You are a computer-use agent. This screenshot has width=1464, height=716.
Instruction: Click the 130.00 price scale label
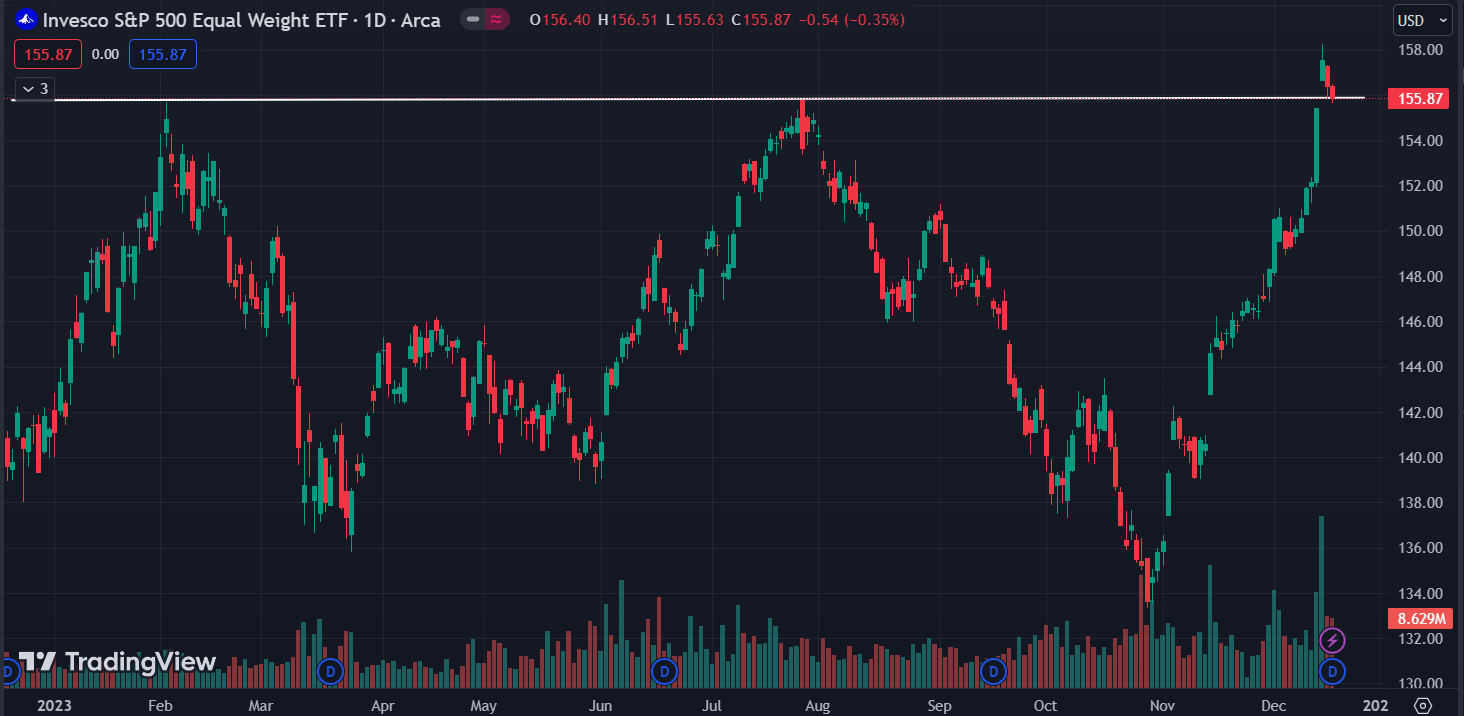coord(1420,684)
